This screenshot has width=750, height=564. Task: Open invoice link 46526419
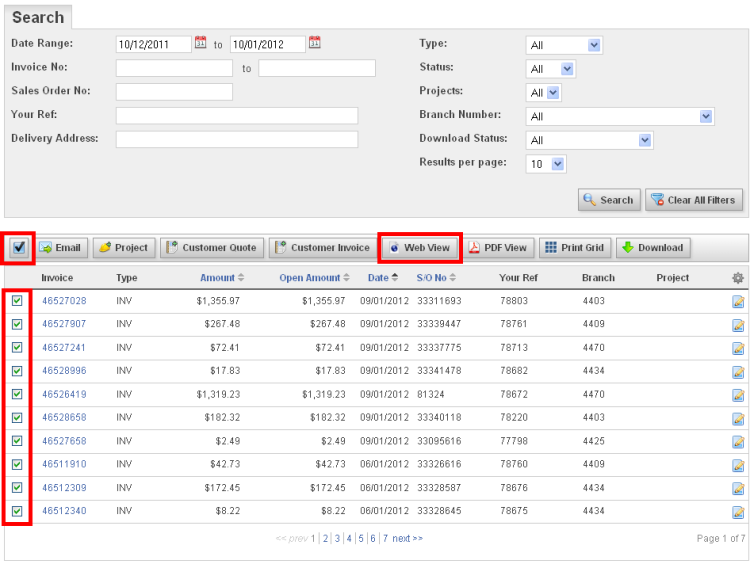tap(64, 395)
